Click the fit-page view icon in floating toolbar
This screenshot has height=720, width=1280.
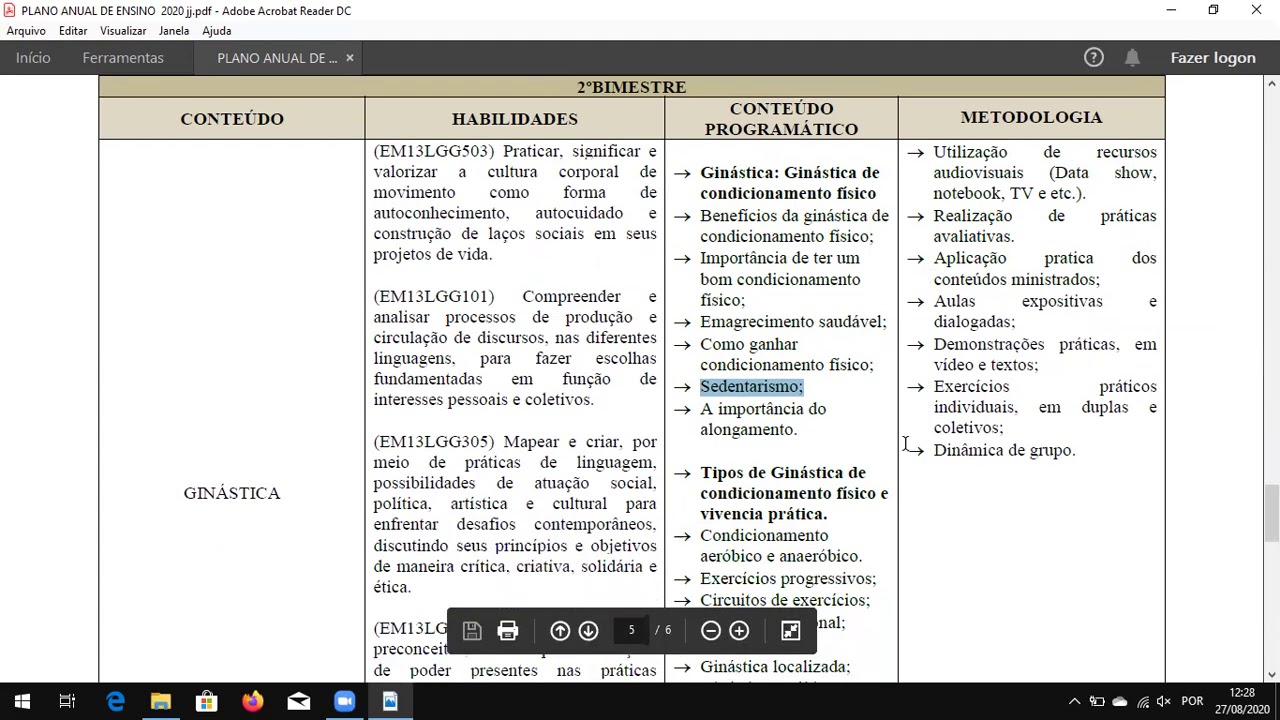[x=790, y=631]
